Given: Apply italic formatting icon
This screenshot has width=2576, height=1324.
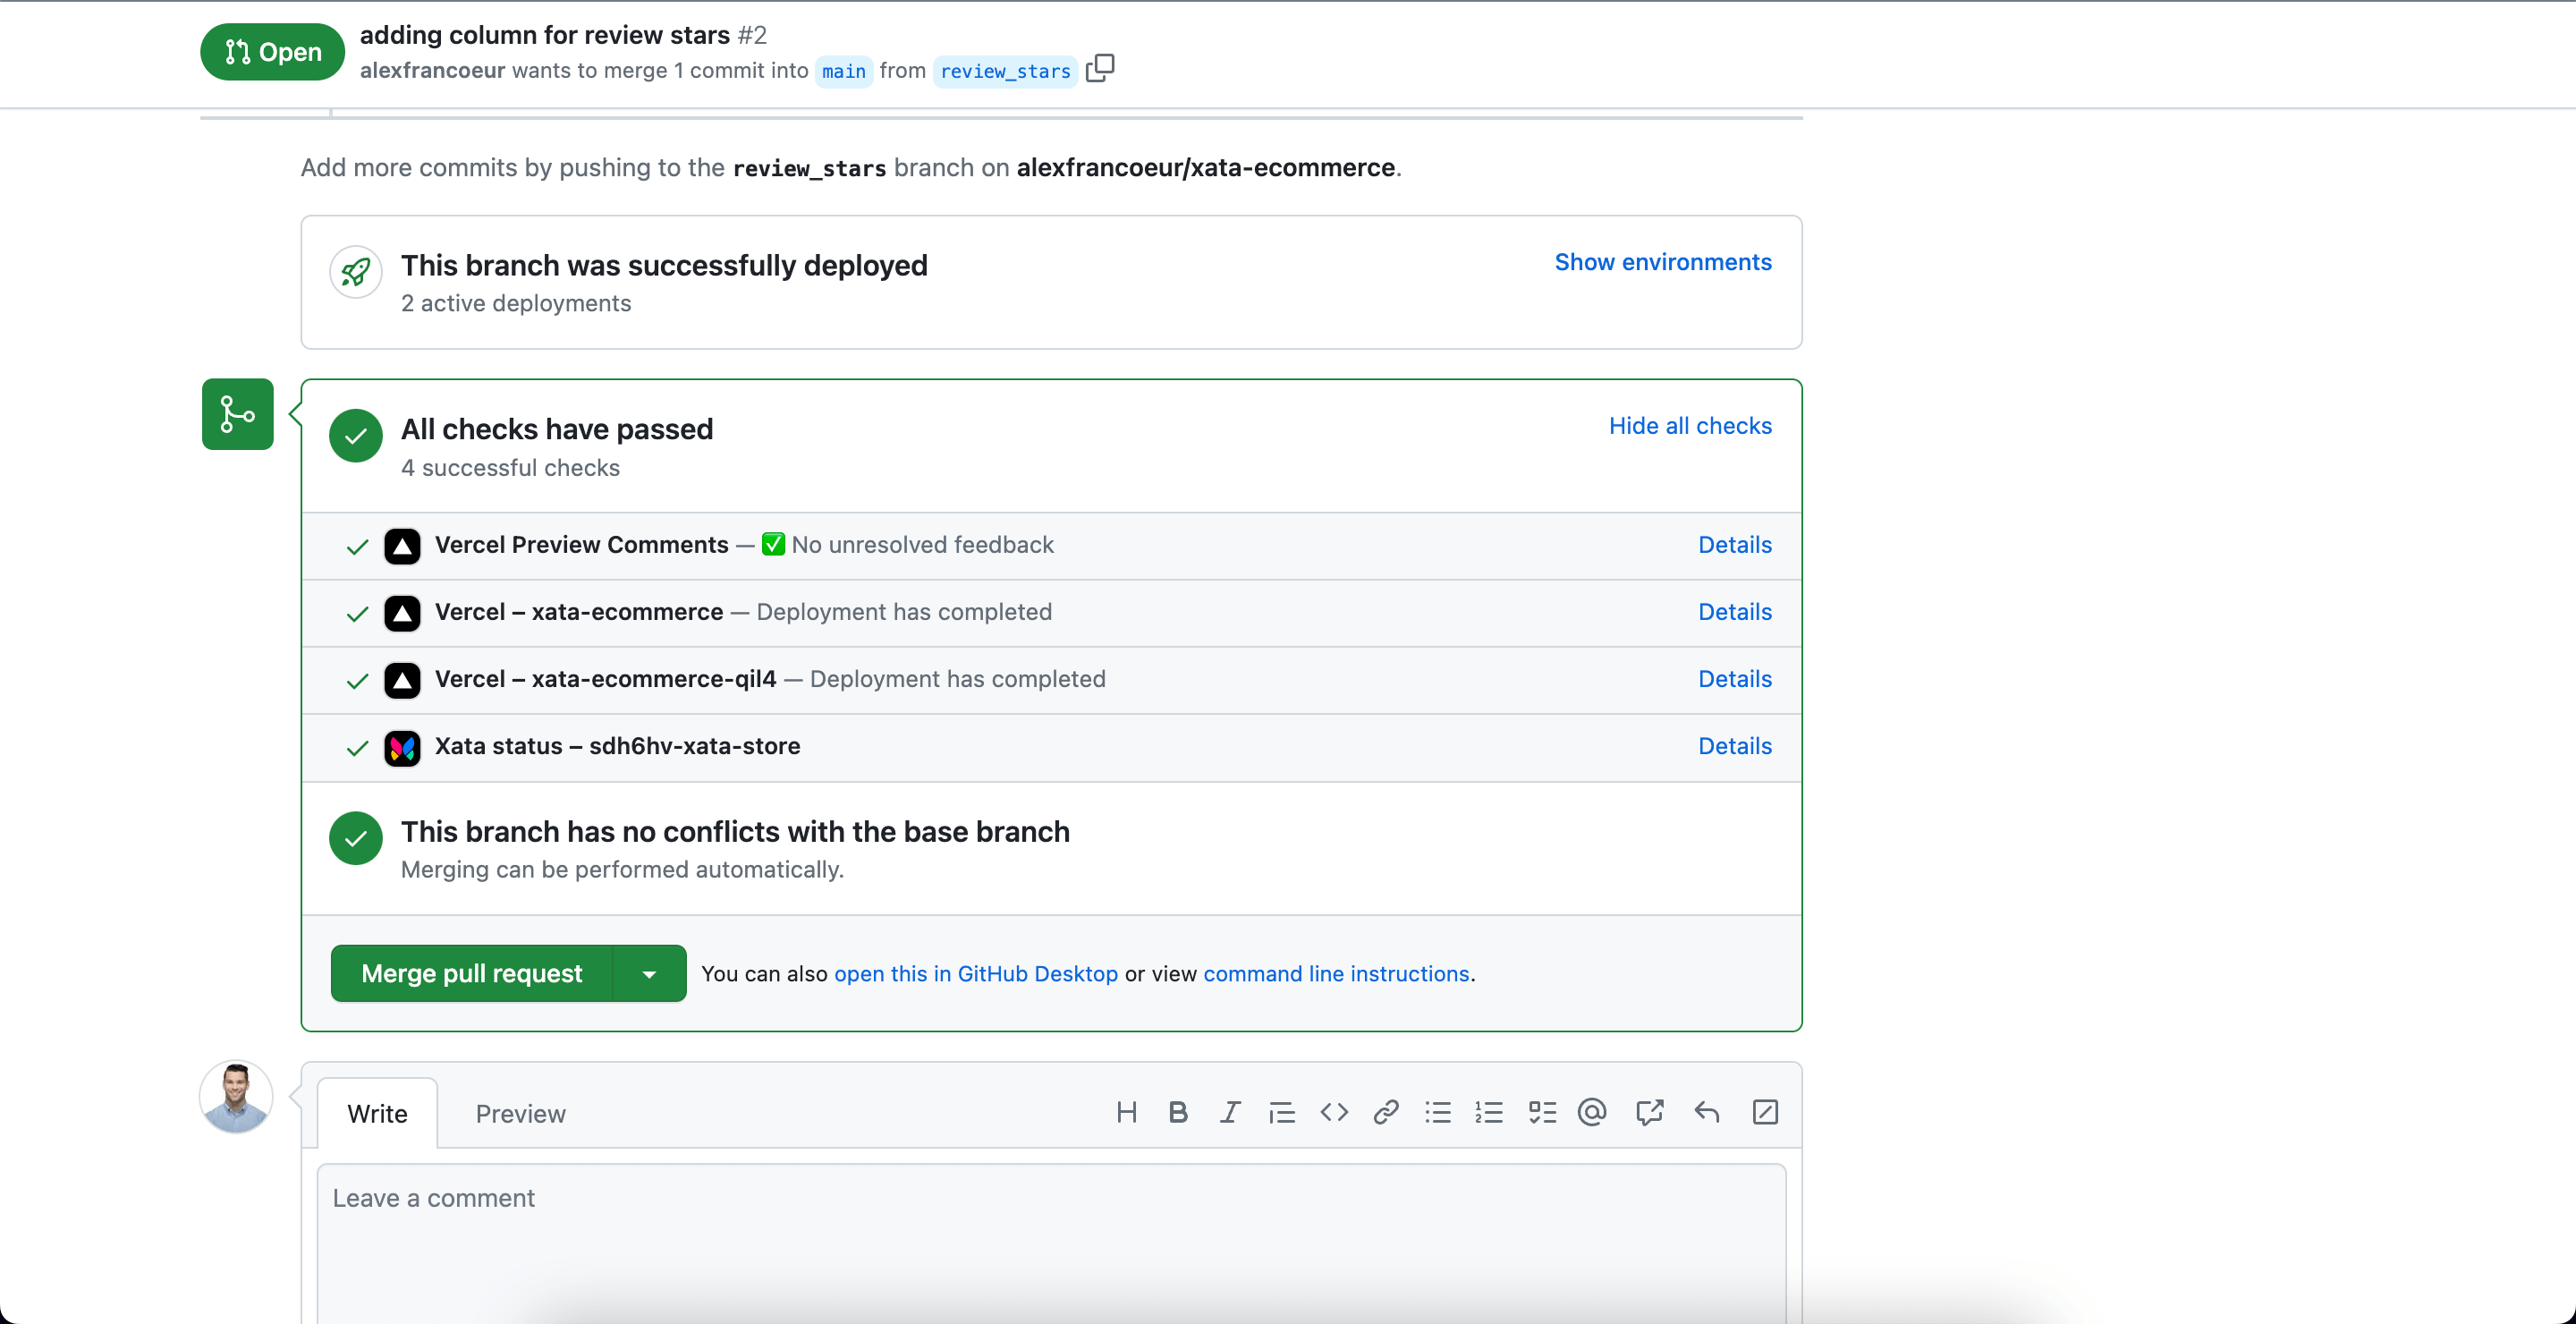Looking at the screenshot, I should (1230, 1112).
